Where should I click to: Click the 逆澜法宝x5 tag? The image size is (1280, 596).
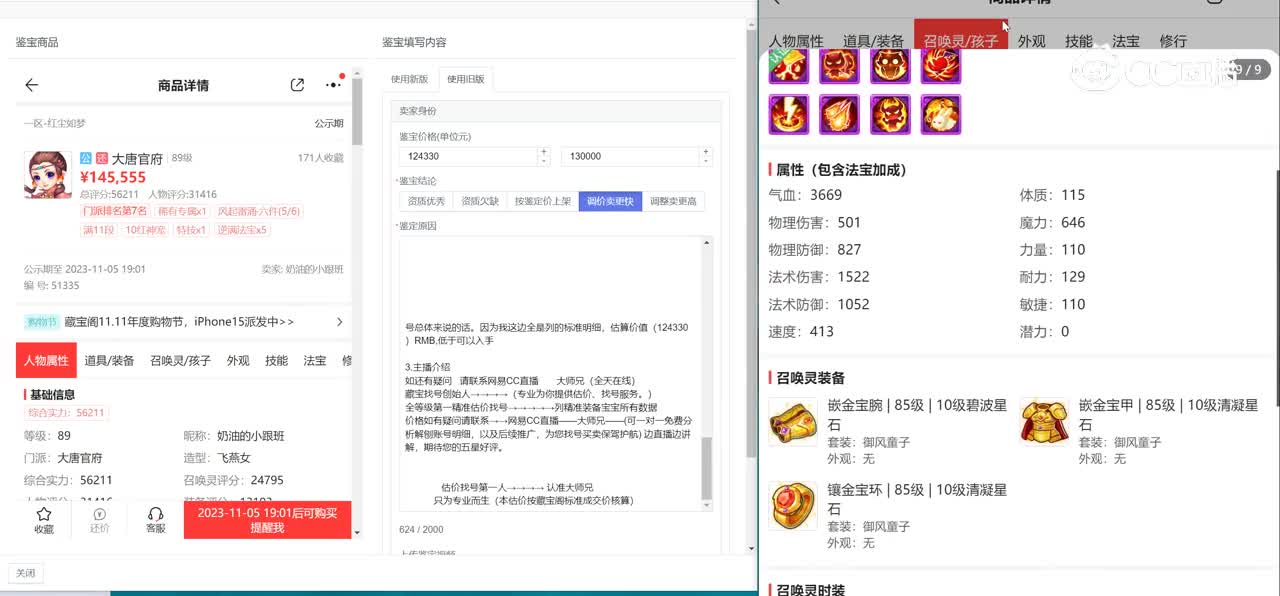[x=242, y=230]
